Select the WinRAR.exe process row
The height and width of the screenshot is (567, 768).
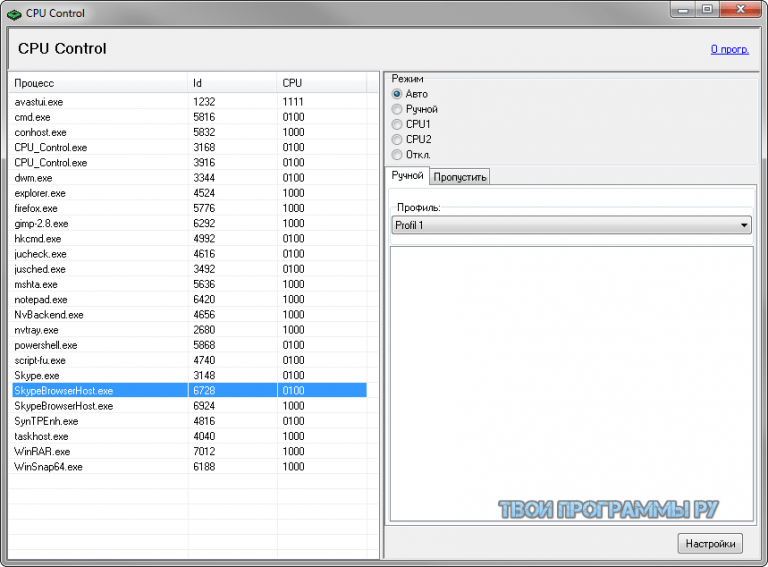[189, 451]
